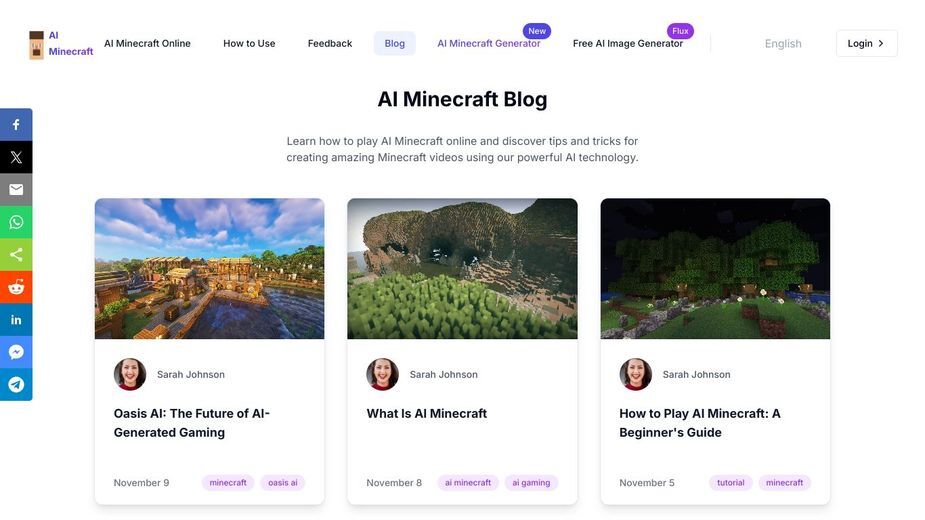This screenshot has height=520, width=925.
Task: Open the Oasis AI article title
Action: click(192, 423)
